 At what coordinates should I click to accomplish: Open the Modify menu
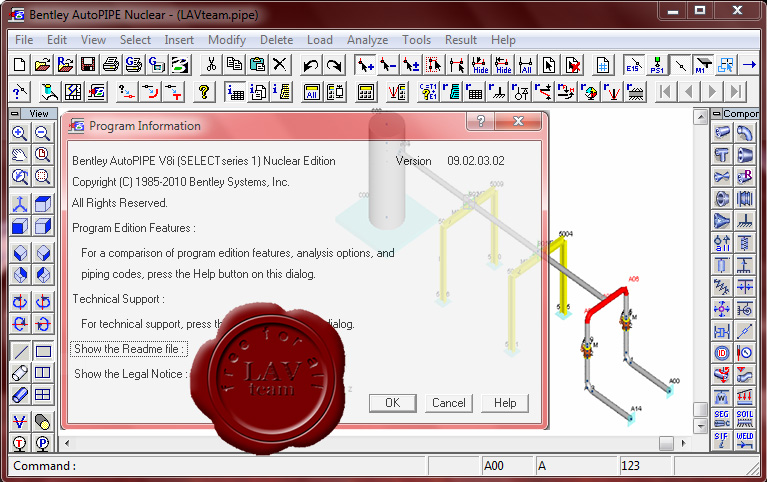227,40
